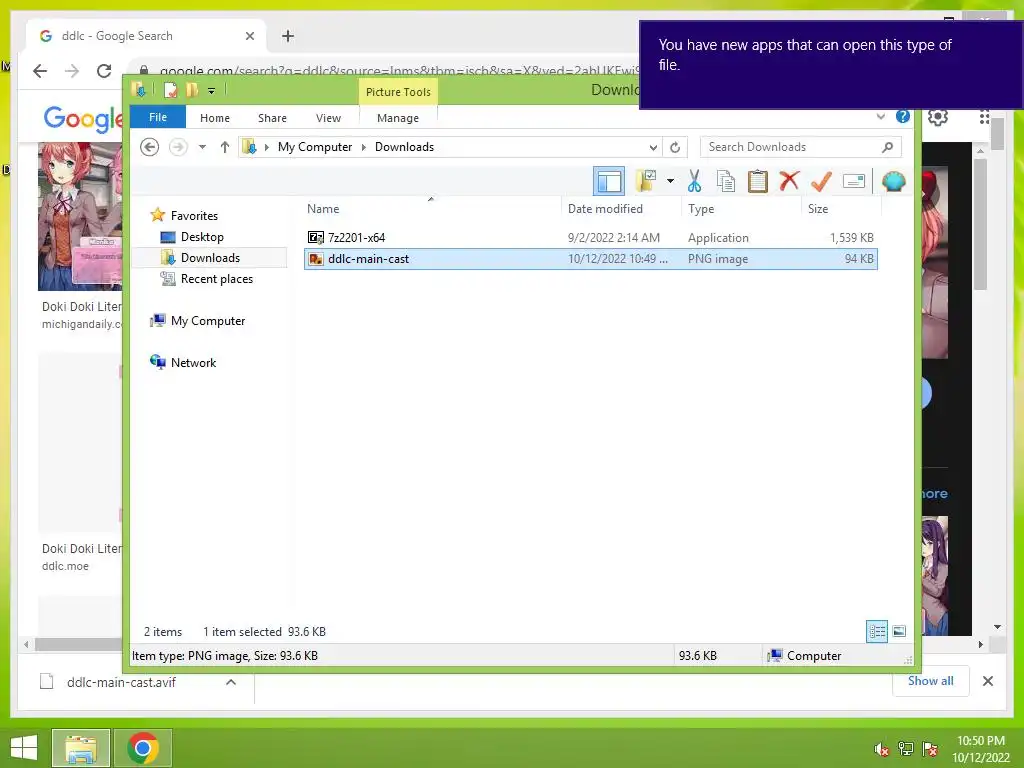1024x768 pixels.
Task: Click the new apps notification banner
Action: 831,65
